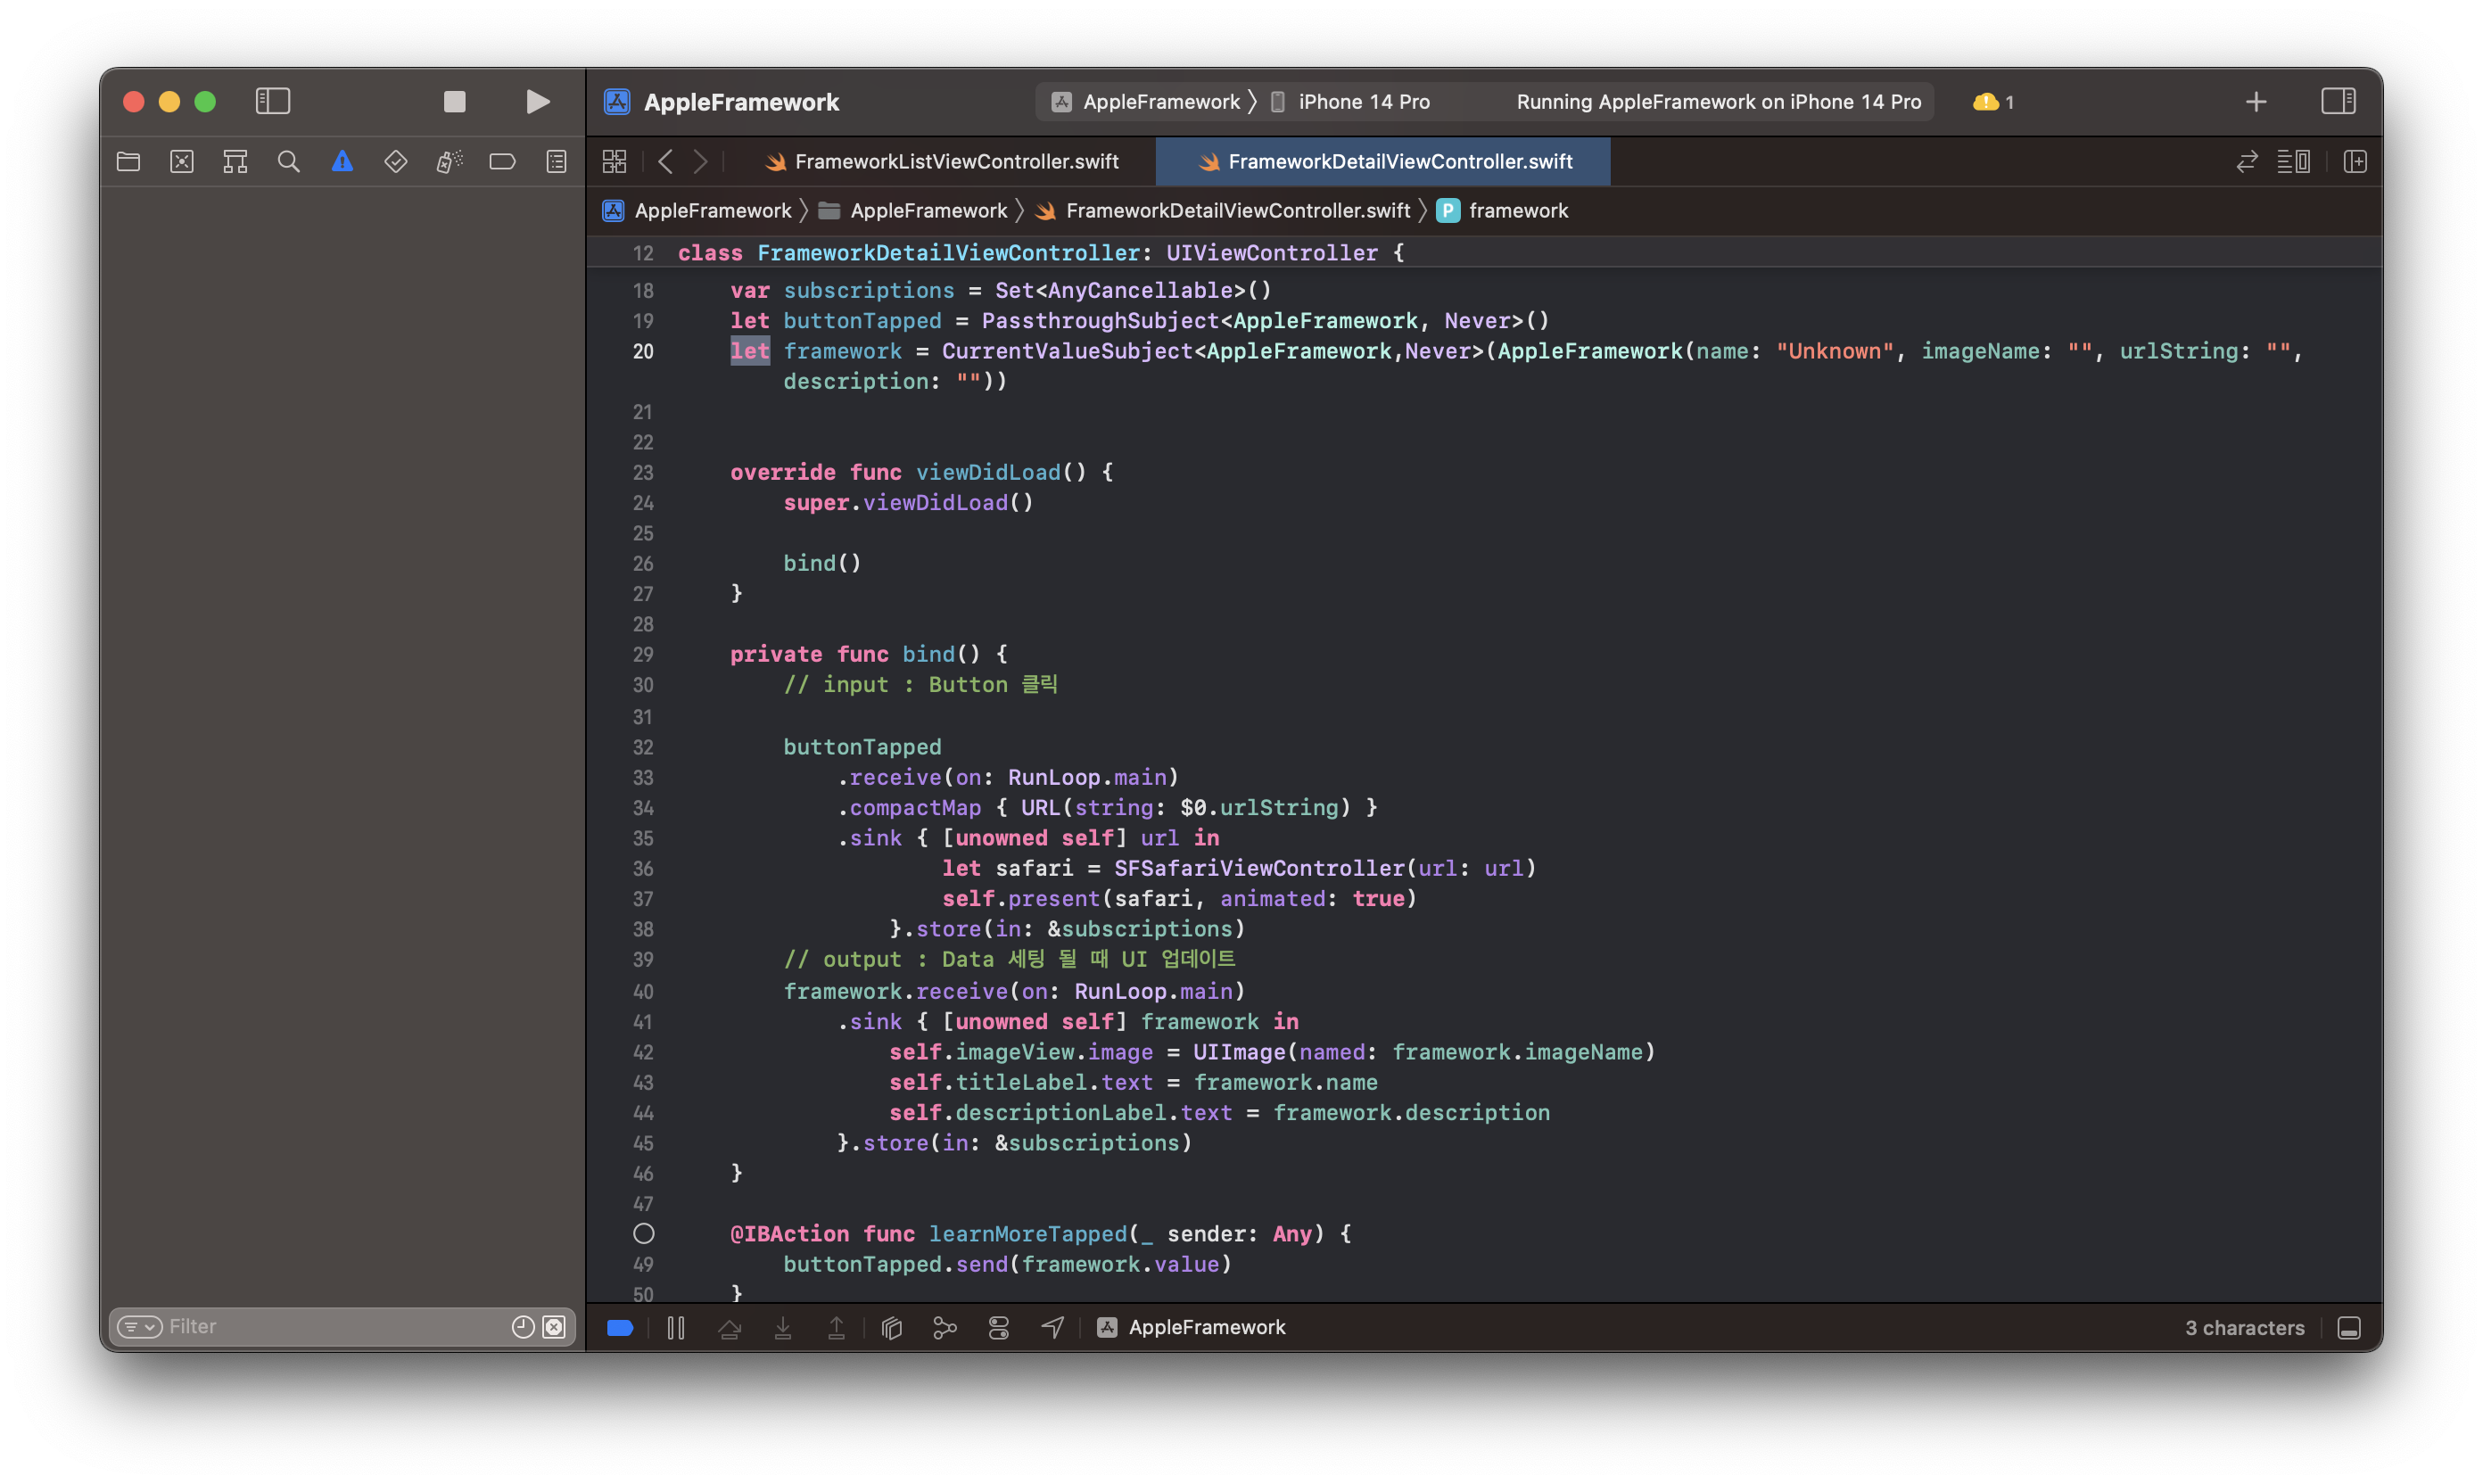Open the iPhone 14 Pro destination selector
Screen dimensions: 2483x1484
1362,101
